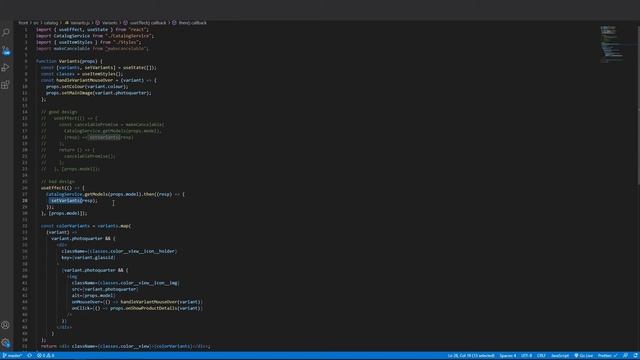Click the Ln 28, Col cursor position indicator
The height and width of the screenshot is (360, 640).
click(x=471, y=356)
